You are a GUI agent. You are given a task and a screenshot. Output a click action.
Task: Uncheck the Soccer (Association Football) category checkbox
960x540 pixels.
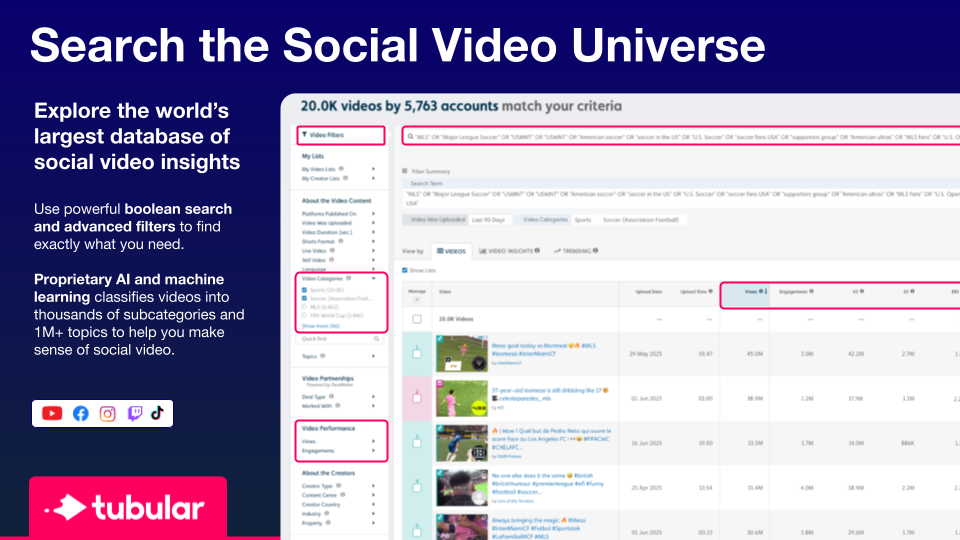[304, 299]
